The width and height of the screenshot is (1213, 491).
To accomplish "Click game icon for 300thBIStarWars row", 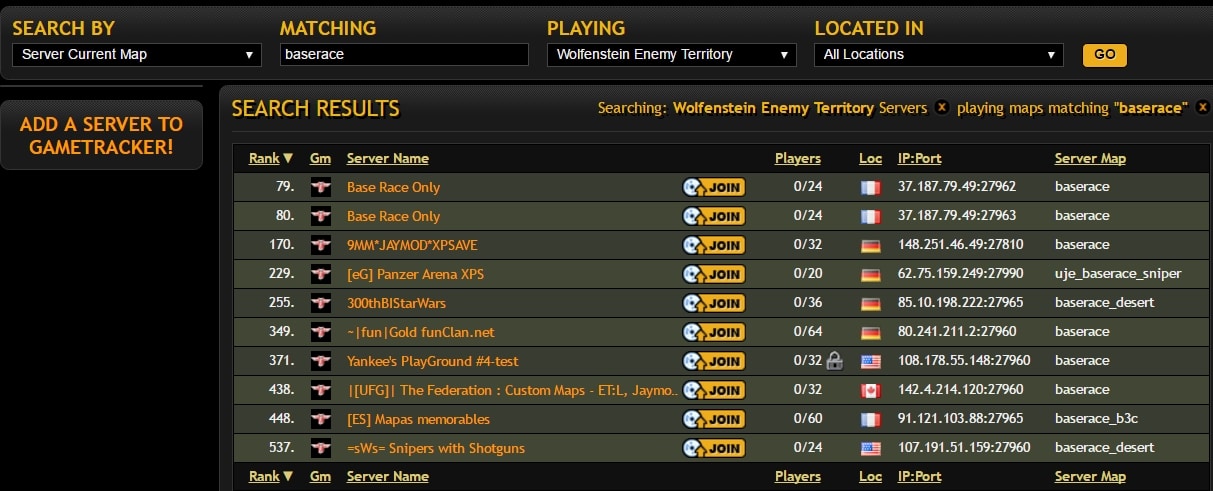I will click(320, 303).
